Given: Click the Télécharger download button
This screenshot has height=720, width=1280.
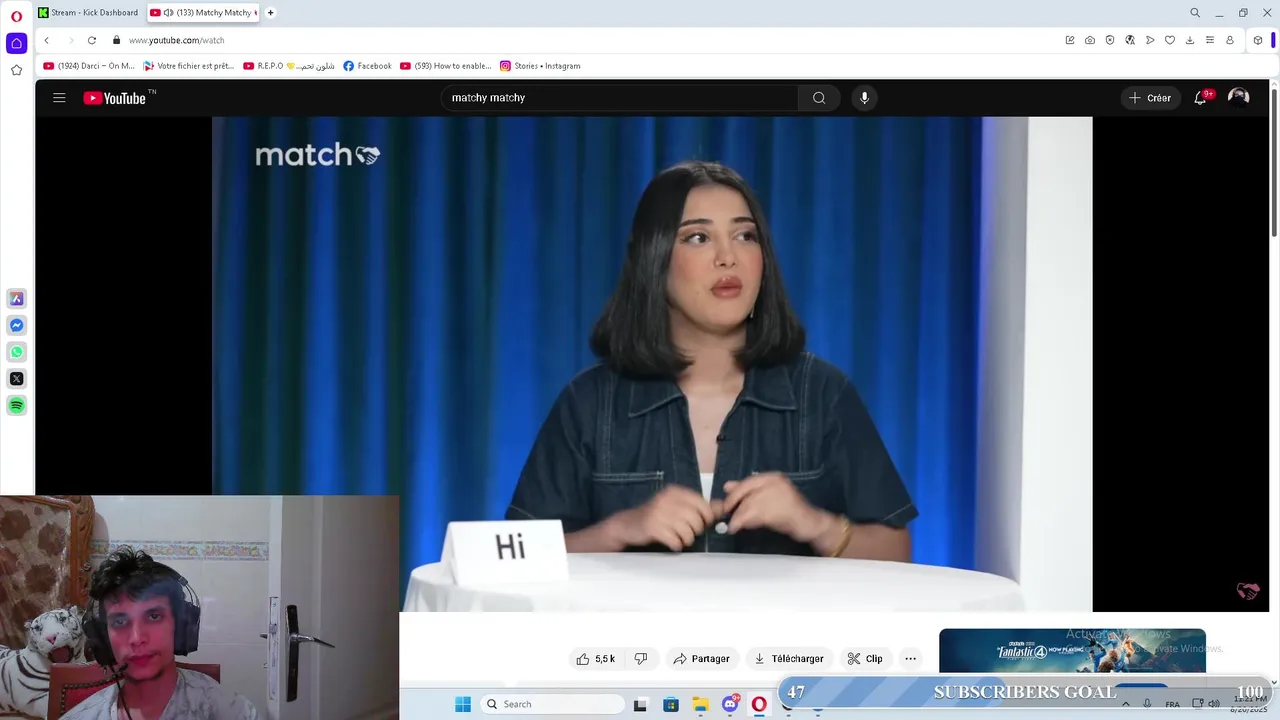Looking at the screenshot, I should 788,659.
